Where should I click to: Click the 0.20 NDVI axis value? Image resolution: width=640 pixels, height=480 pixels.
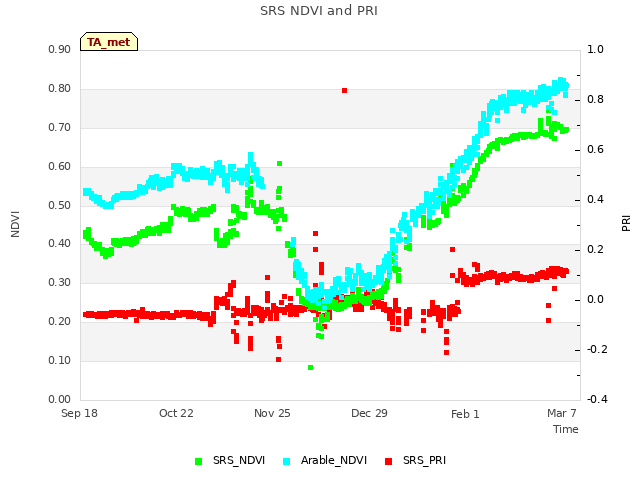[x=60, y=321]
